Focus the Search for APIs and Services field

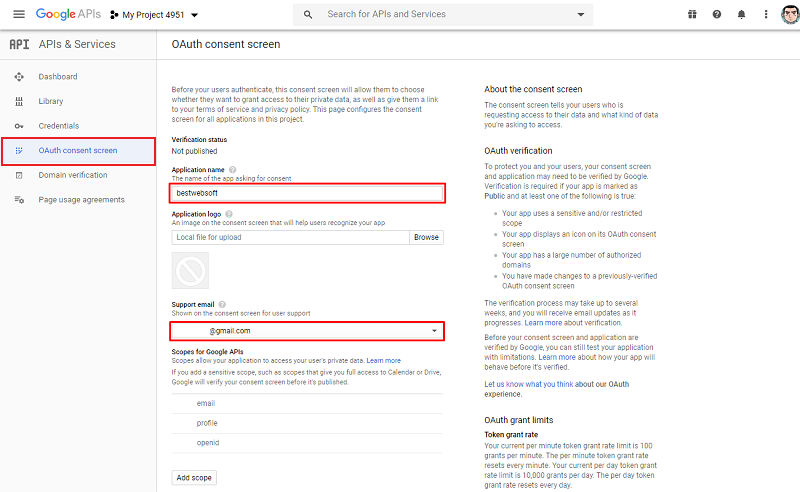coord(444,14)
